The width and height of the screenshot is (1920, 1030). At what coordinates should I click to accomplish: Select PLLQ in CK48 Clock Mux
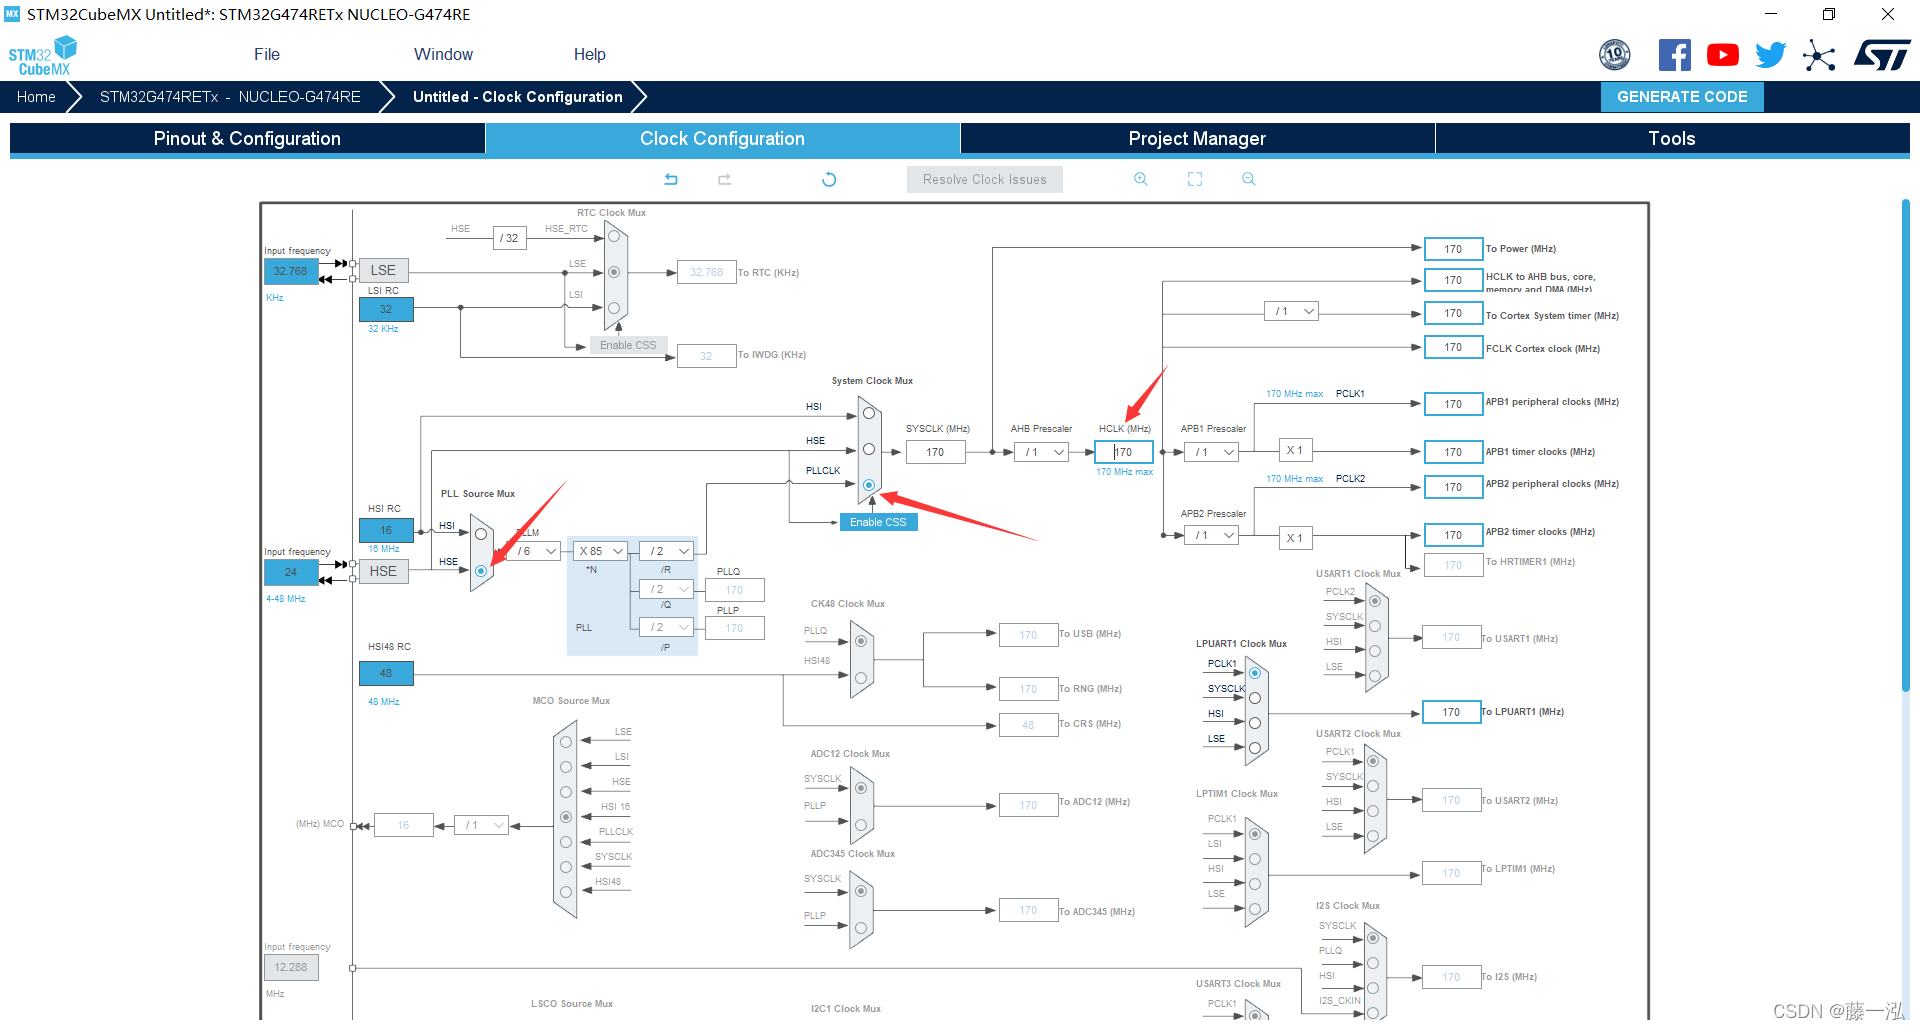point(861,641)
